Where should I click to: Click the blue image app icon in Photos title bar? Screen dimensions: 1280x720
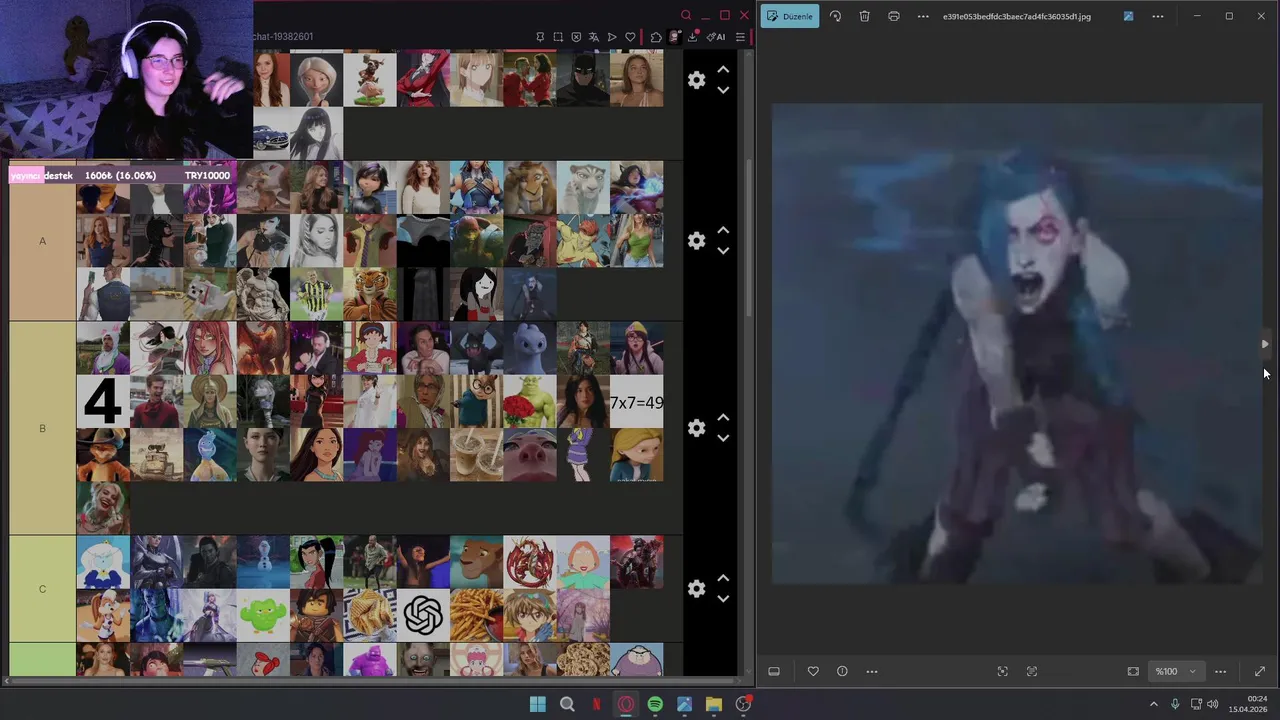click(1128, 16)
